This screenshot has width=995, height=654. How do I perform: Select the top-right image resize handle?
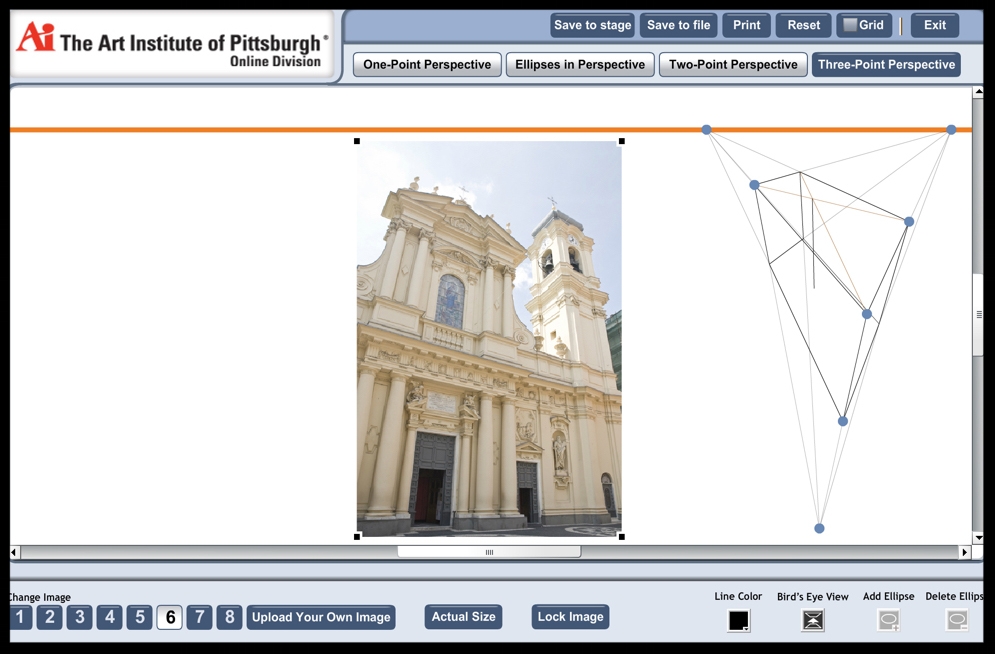[622, 141]
